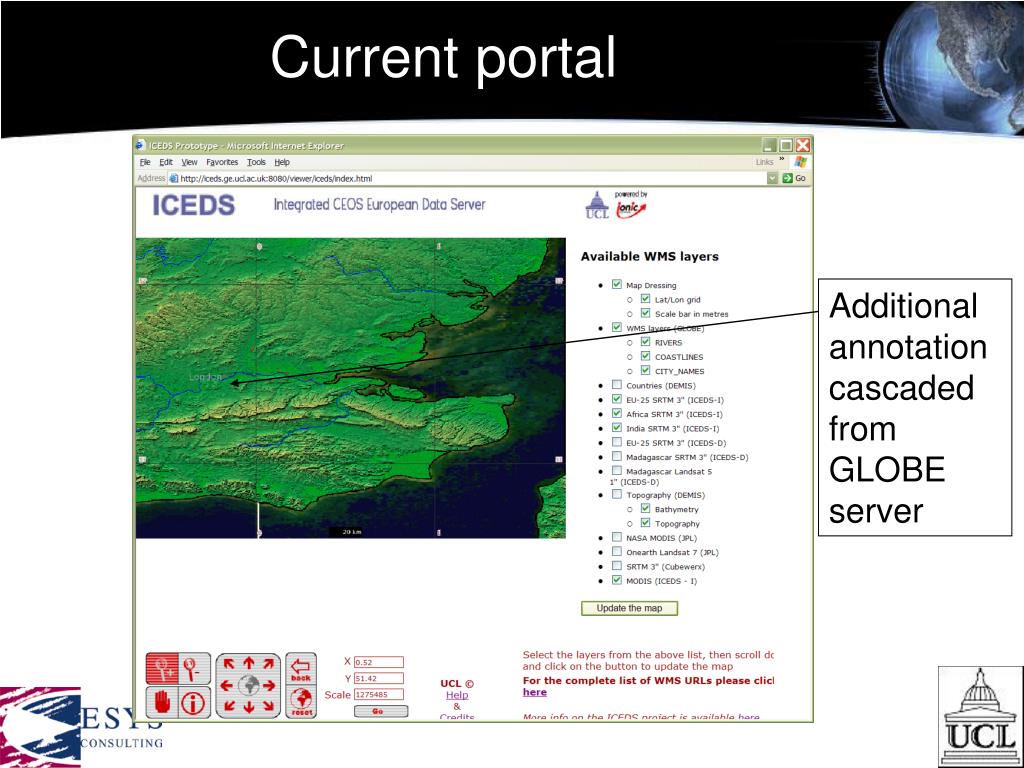Open the View menu

189,162
